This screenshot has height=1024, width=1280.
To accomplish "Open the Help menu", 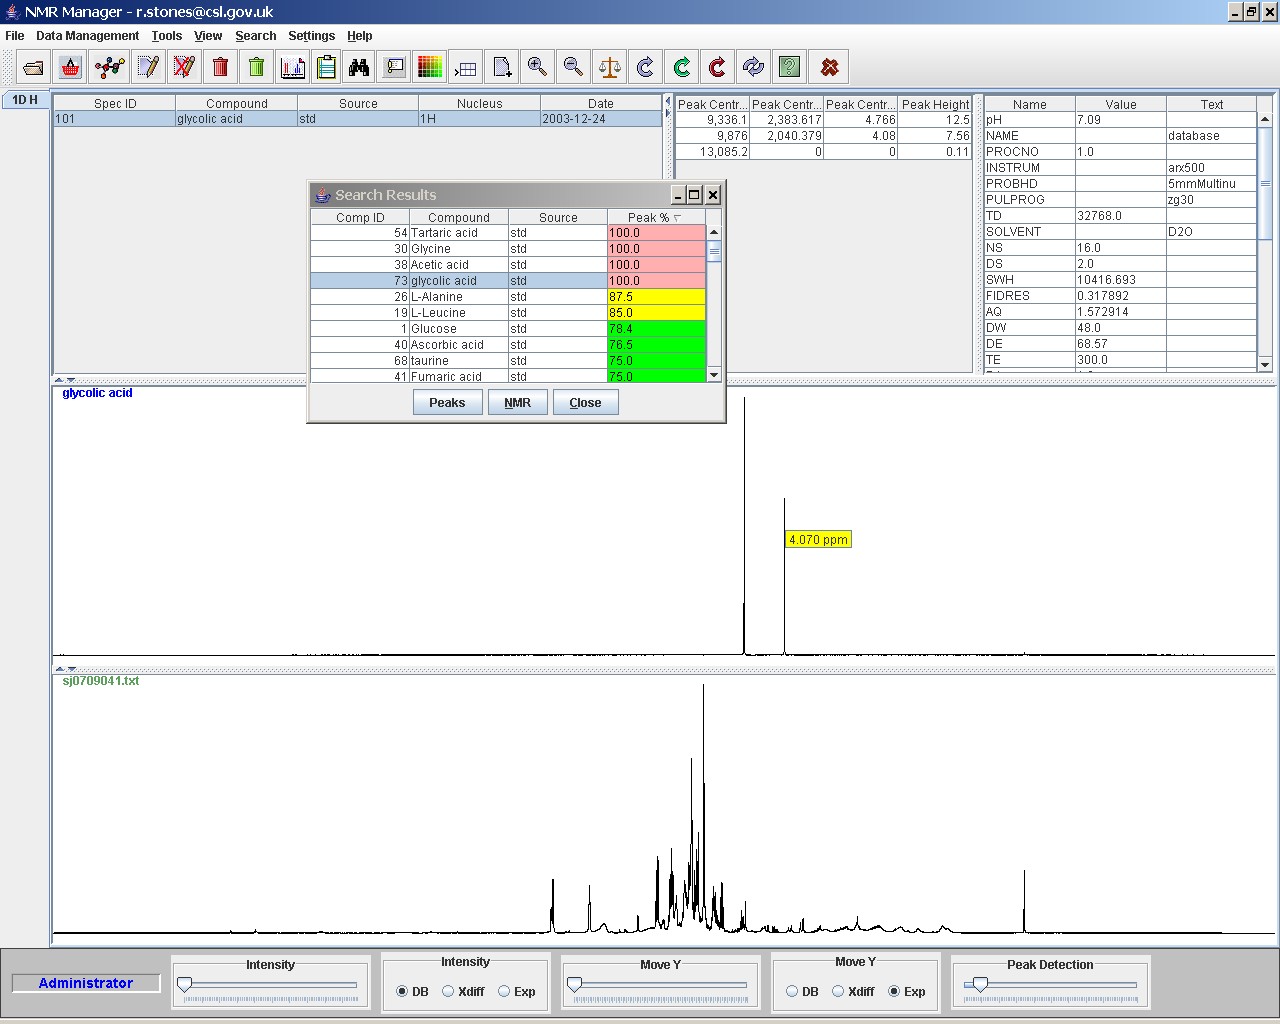I will tap(360, 35).
